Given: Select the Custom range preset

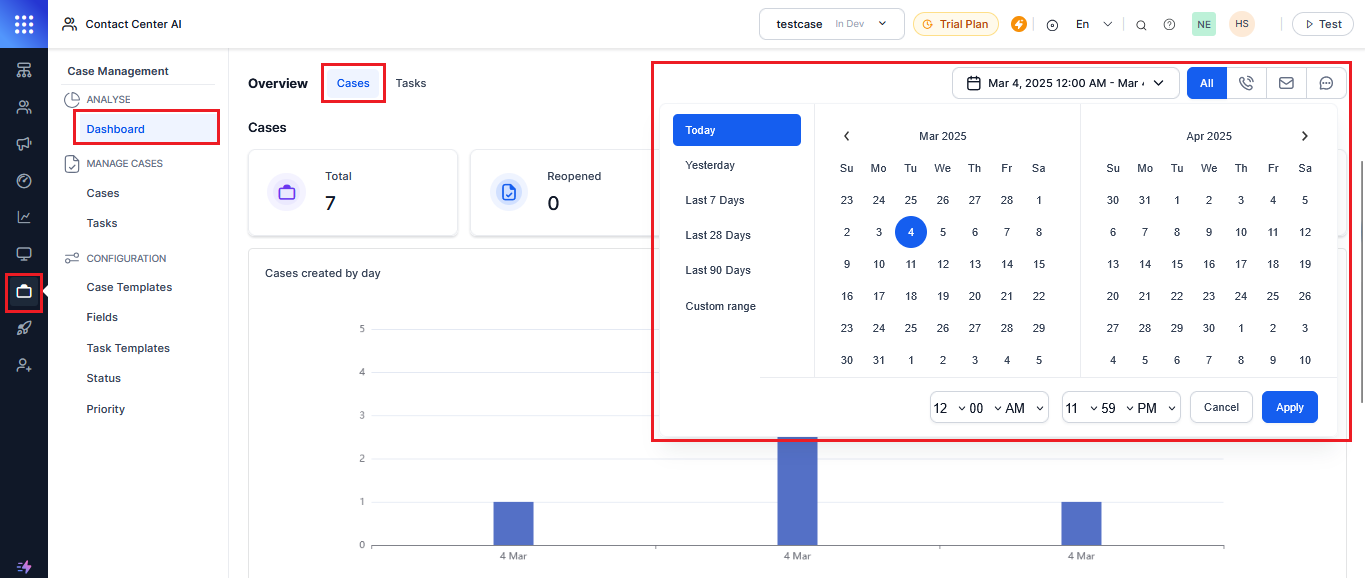Looking at the screenshot, I should point(720,306).
